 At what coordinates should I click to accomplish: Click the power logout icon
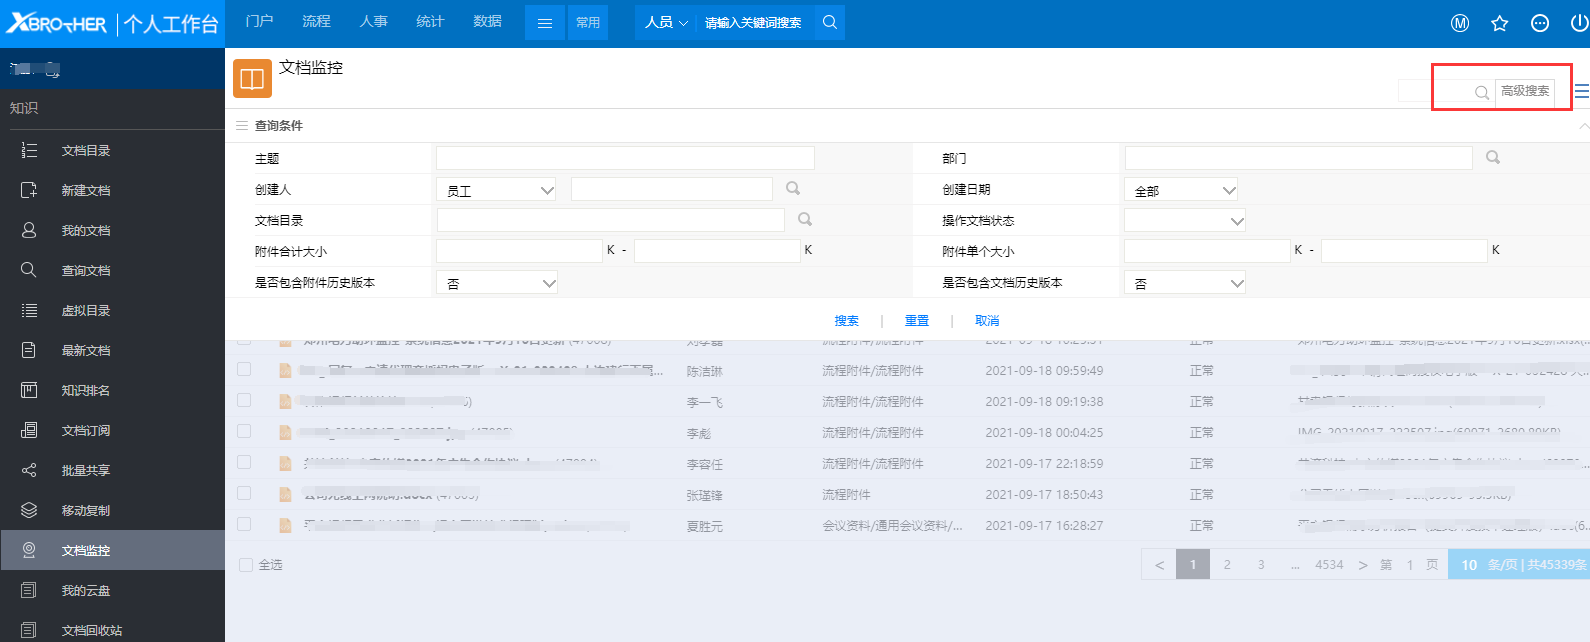[x=1579, y=23]
